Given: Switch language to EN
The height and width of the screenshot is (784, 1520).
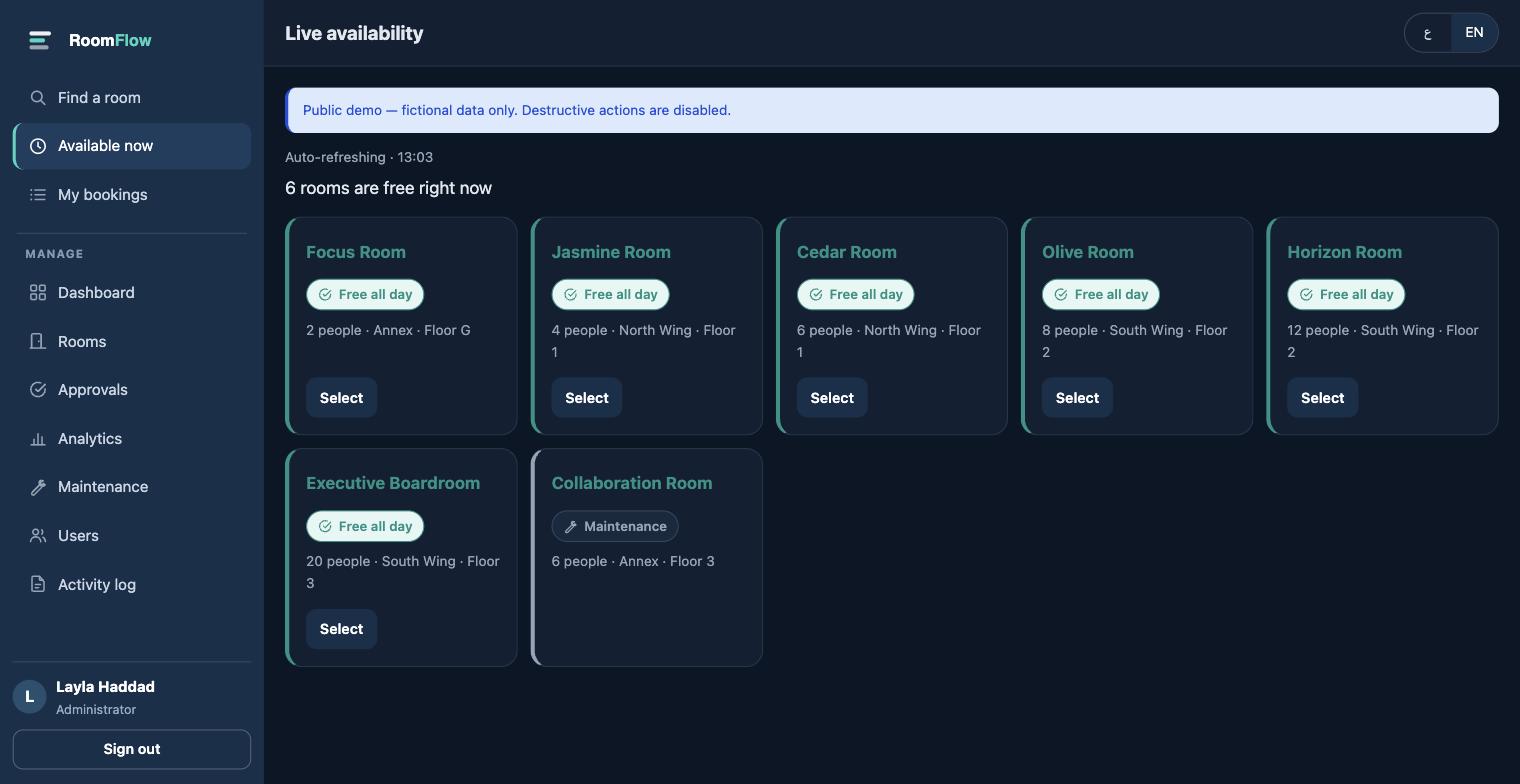Looking at the screenshot, I should point(1474,33).
